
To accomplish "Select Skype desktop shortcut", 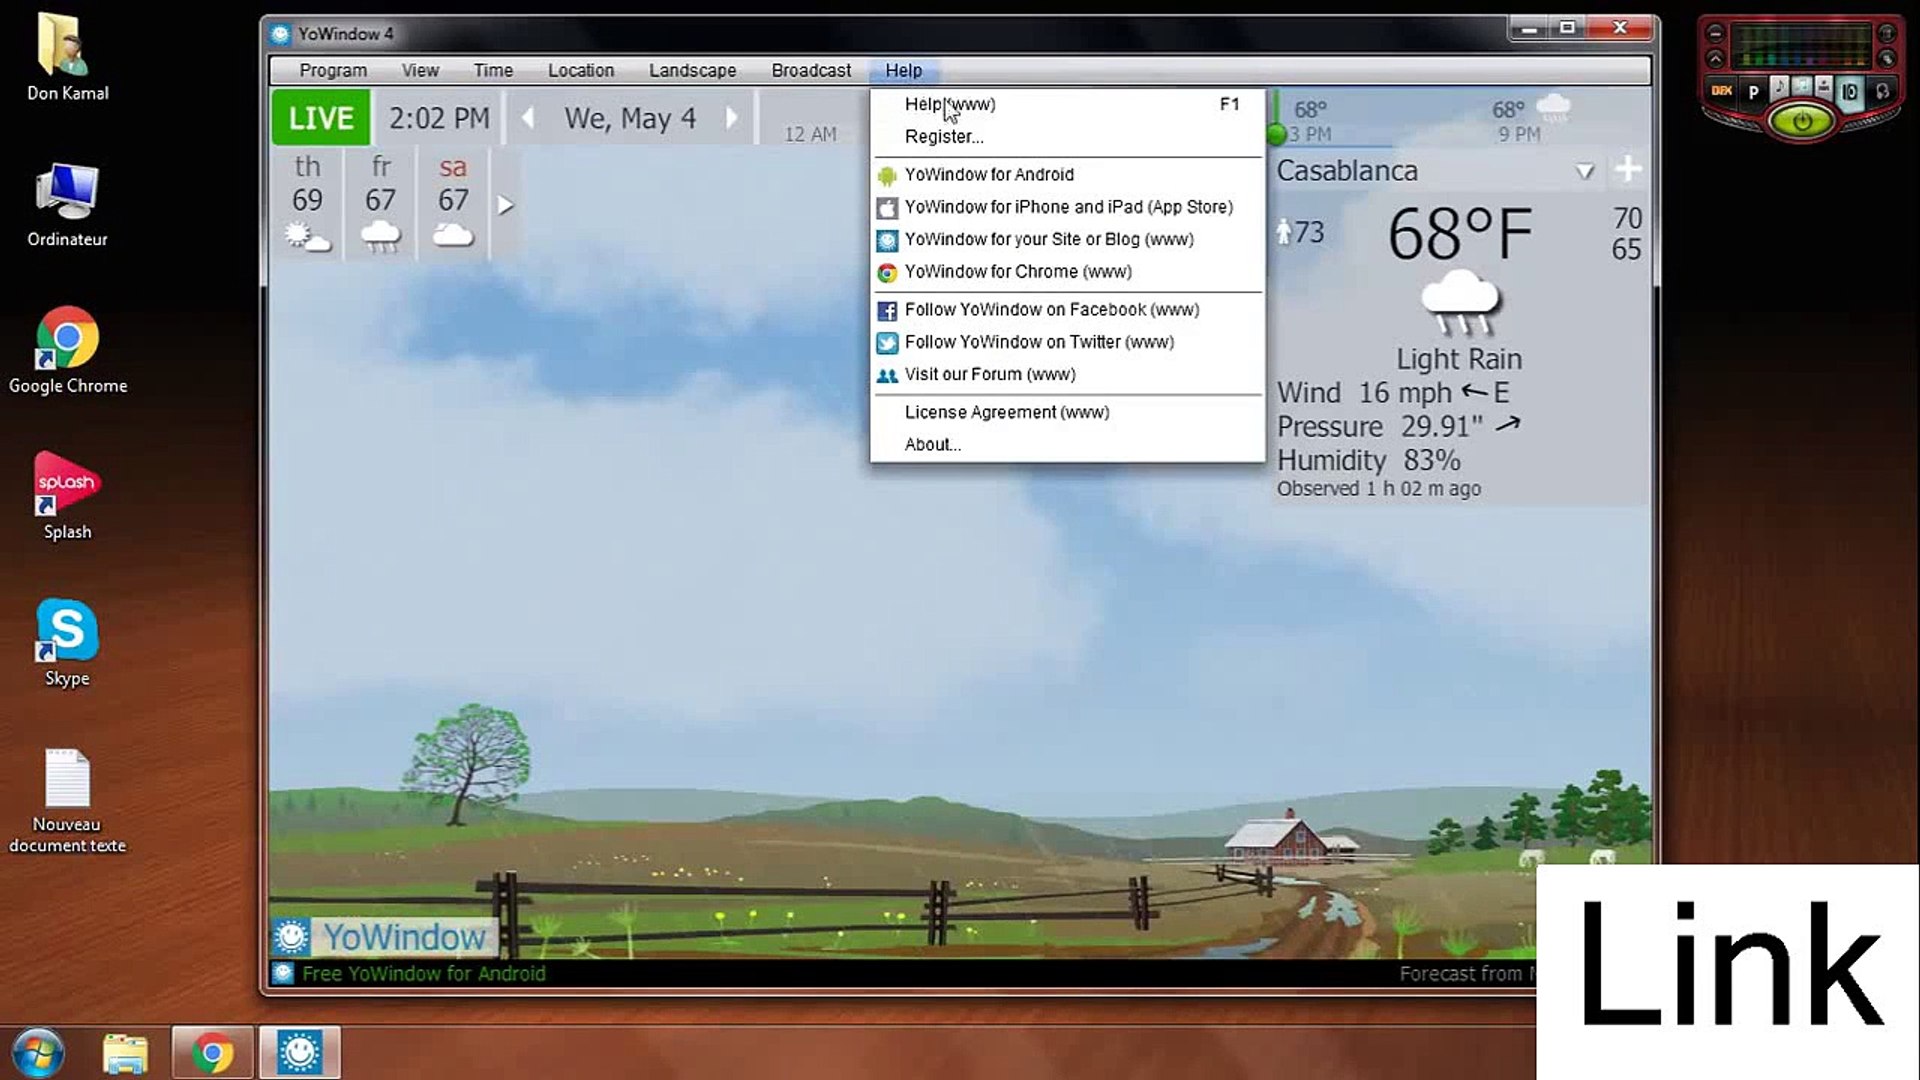I will [67, 643].
